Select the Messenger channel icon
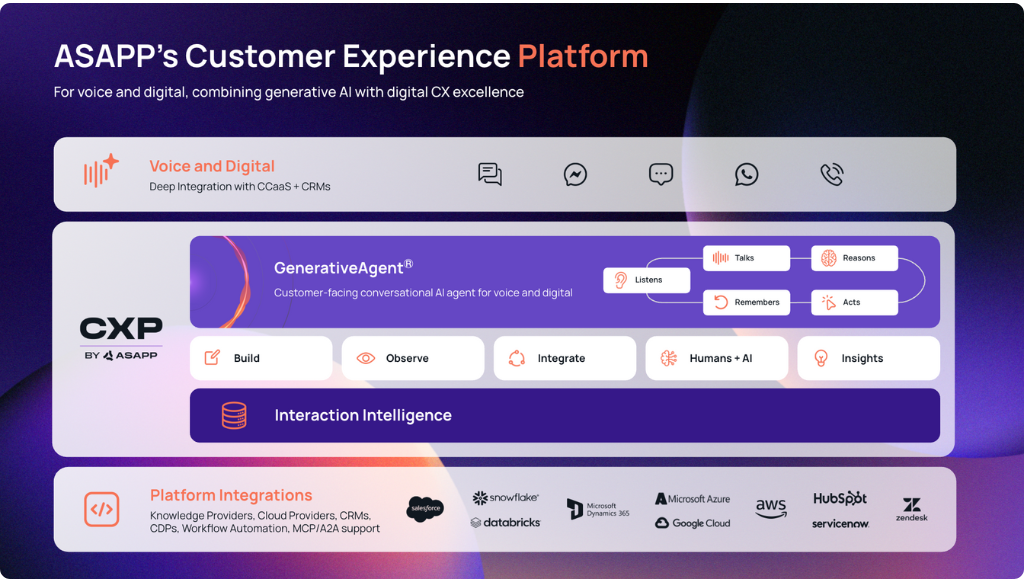 click(575, 174)
